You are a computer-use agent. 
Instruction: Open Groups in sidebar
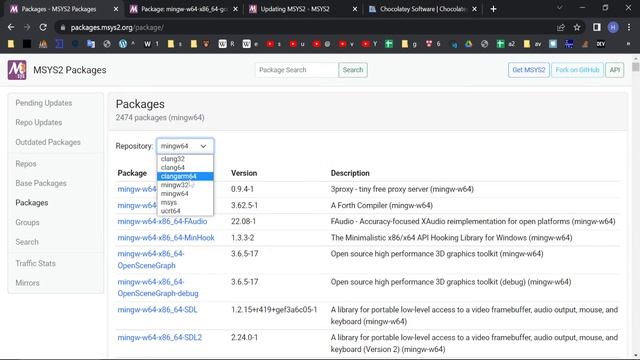pyautogui.click(x=27, y=222)
